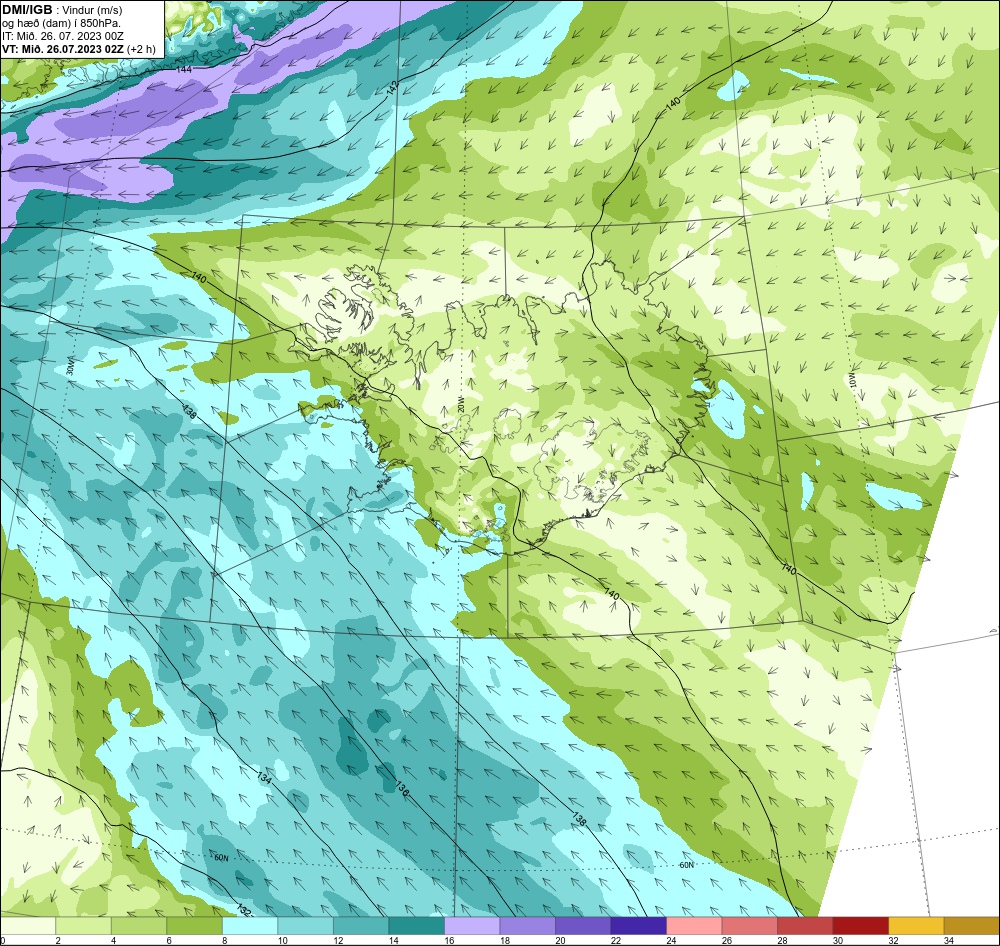Pick the 28–30 m/s red legend swatch

[805, 925]
